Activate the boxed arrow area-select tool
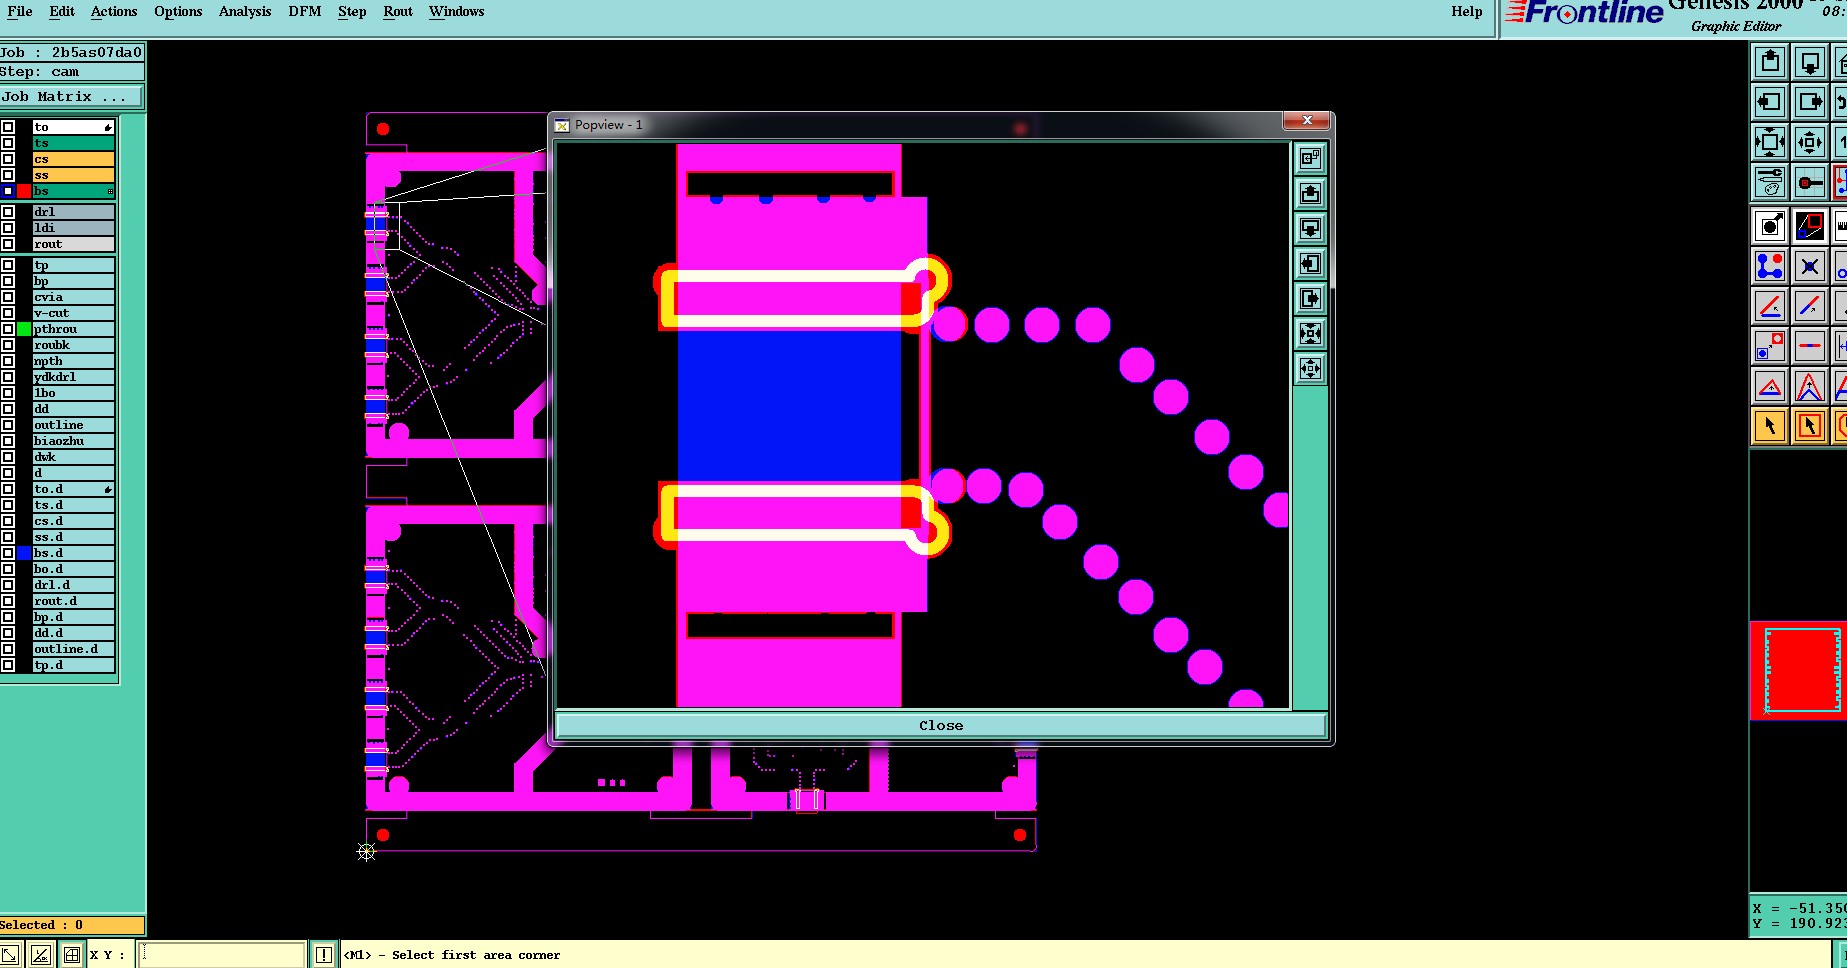 [1810, 426]
